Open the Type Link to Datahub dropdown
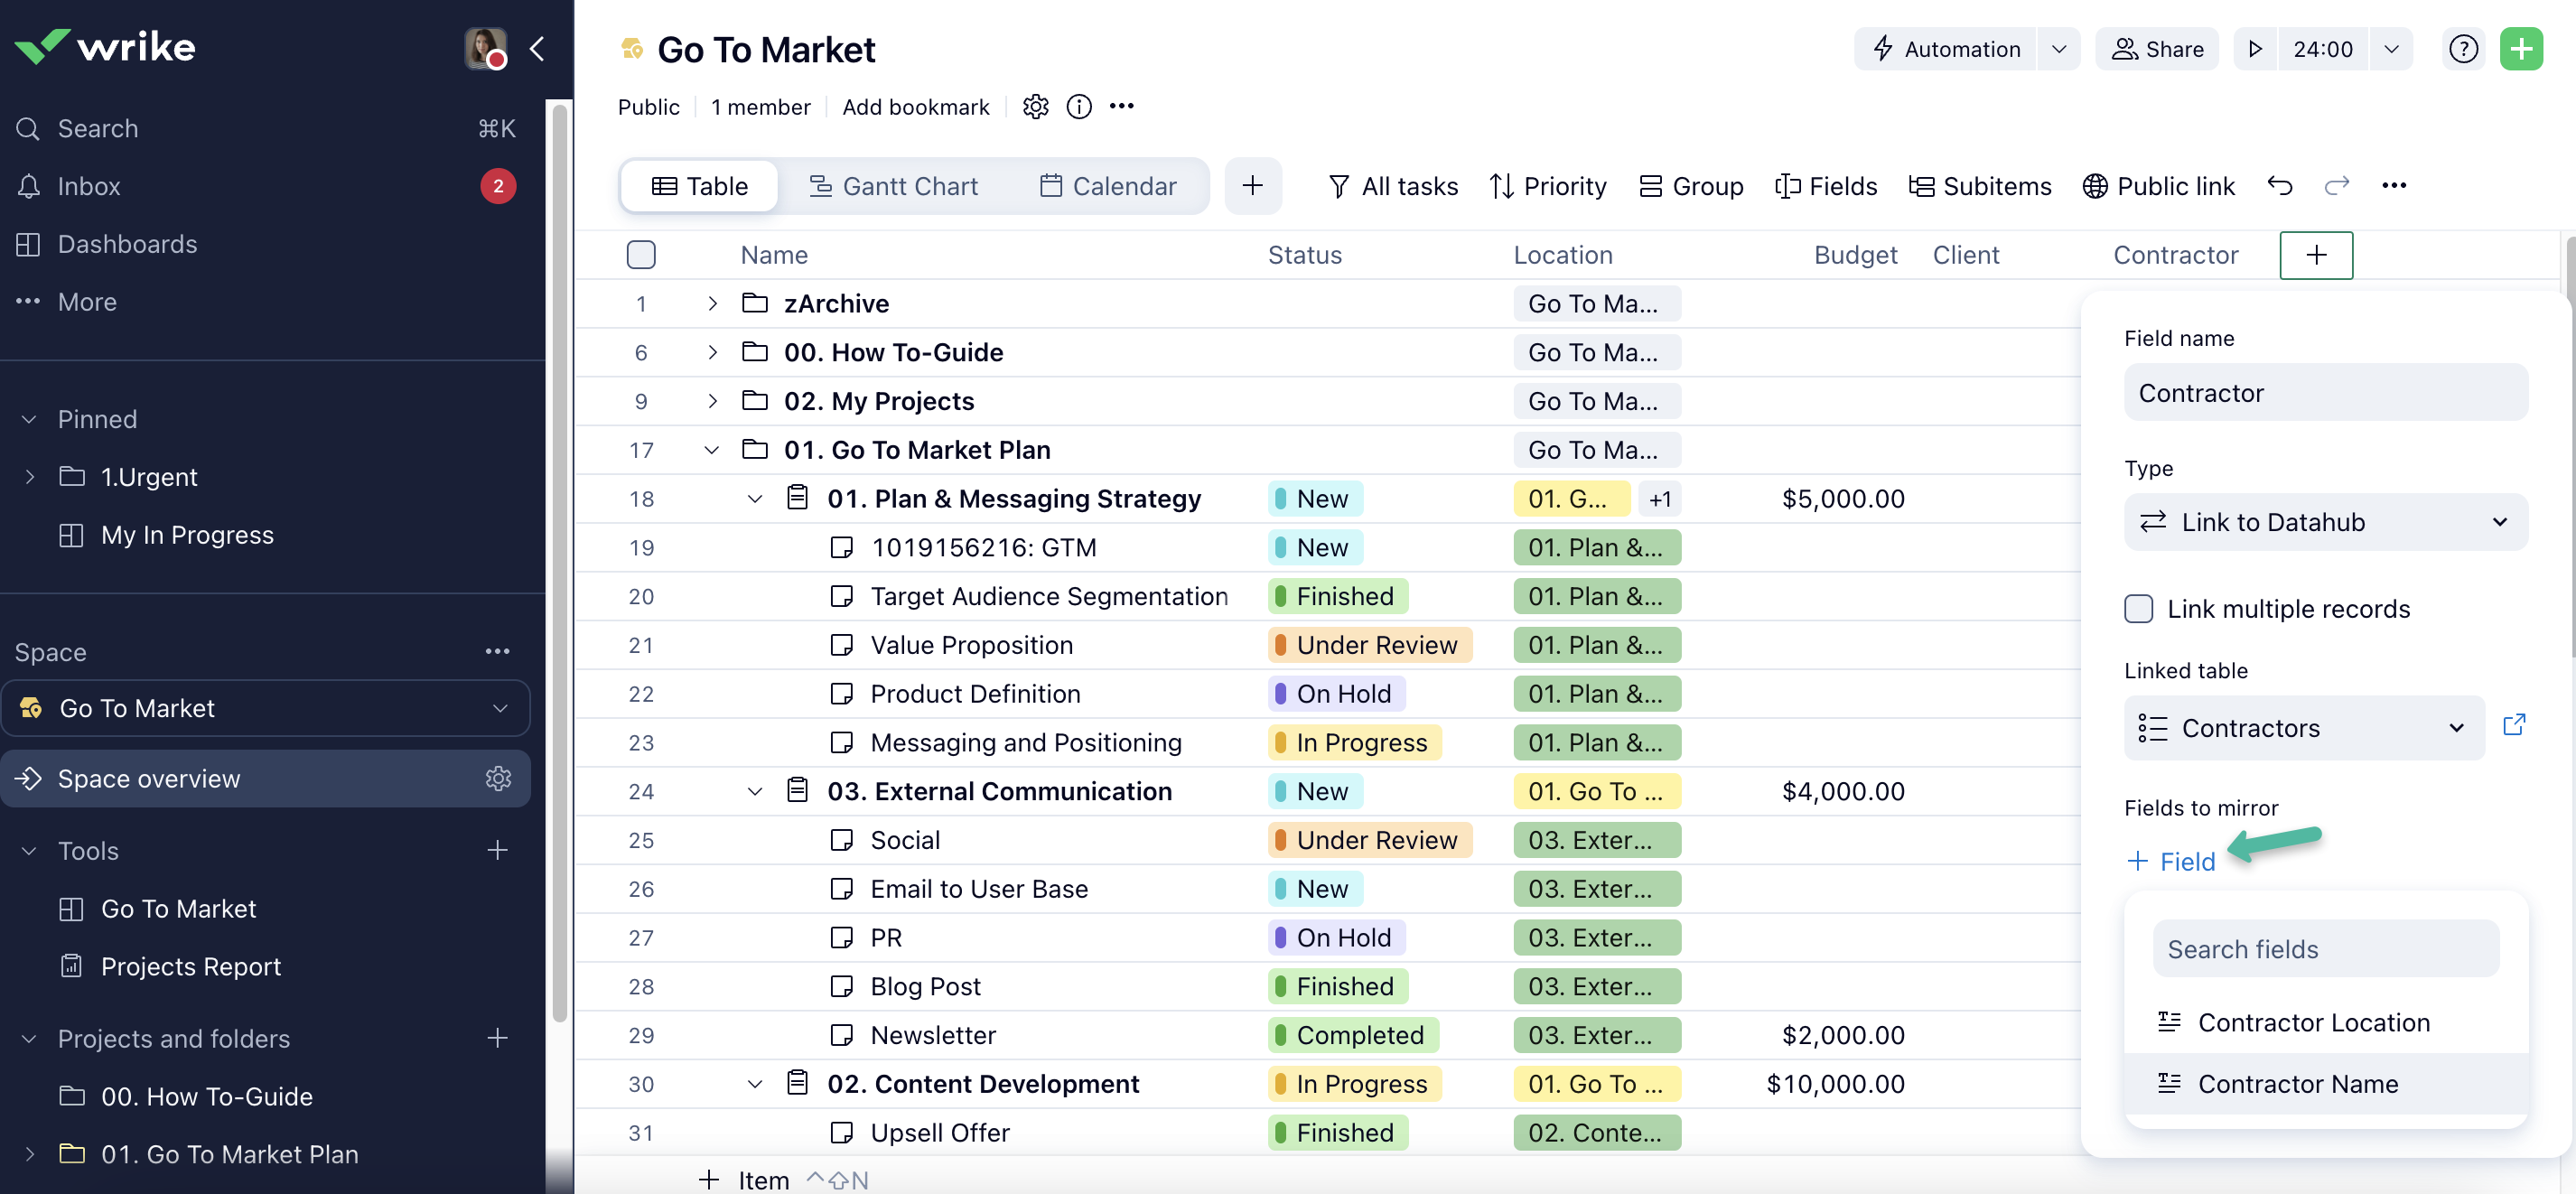The height and width of the screenshot is (1194, 2576). (x=2325, y=522)
